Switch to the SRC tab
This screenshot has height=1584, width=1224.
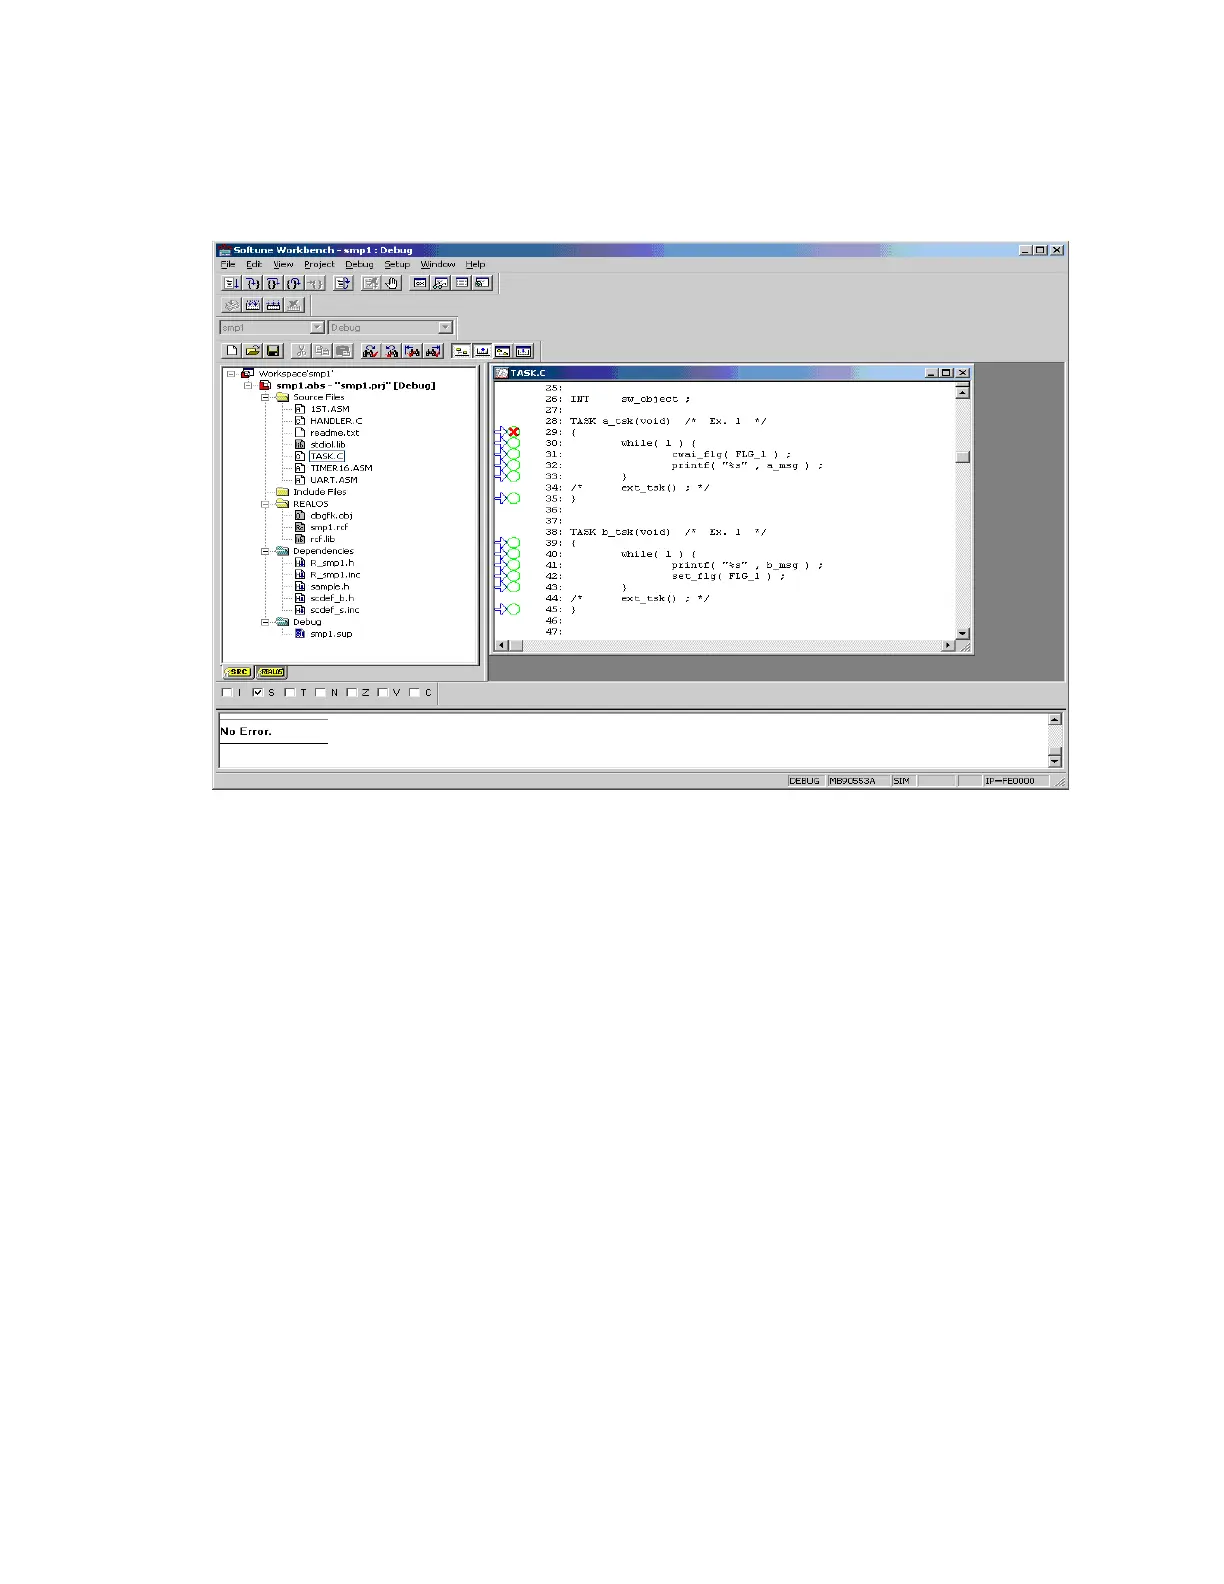point(237,672)
